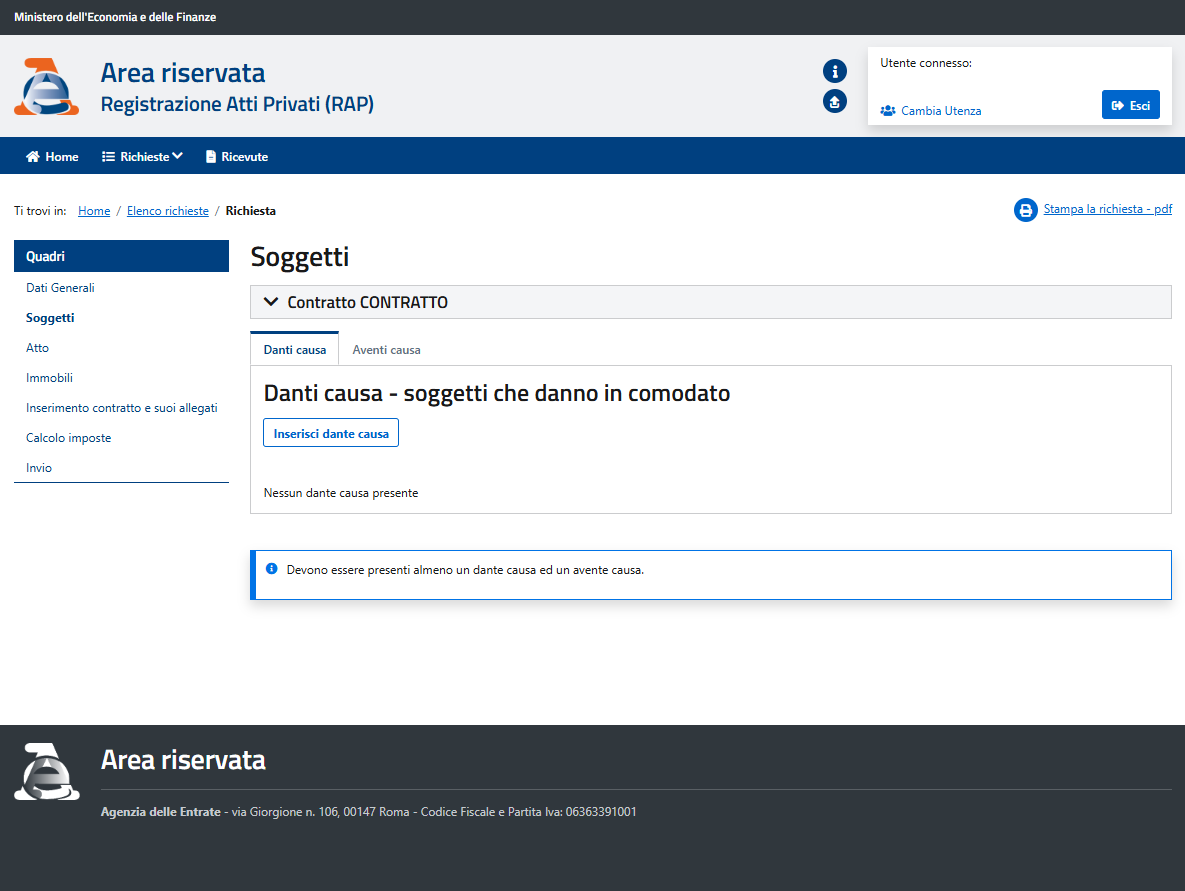Click the Inserisci dante causa button
The height and width of the screenshot is (891, 1185).
pos(331,433)
